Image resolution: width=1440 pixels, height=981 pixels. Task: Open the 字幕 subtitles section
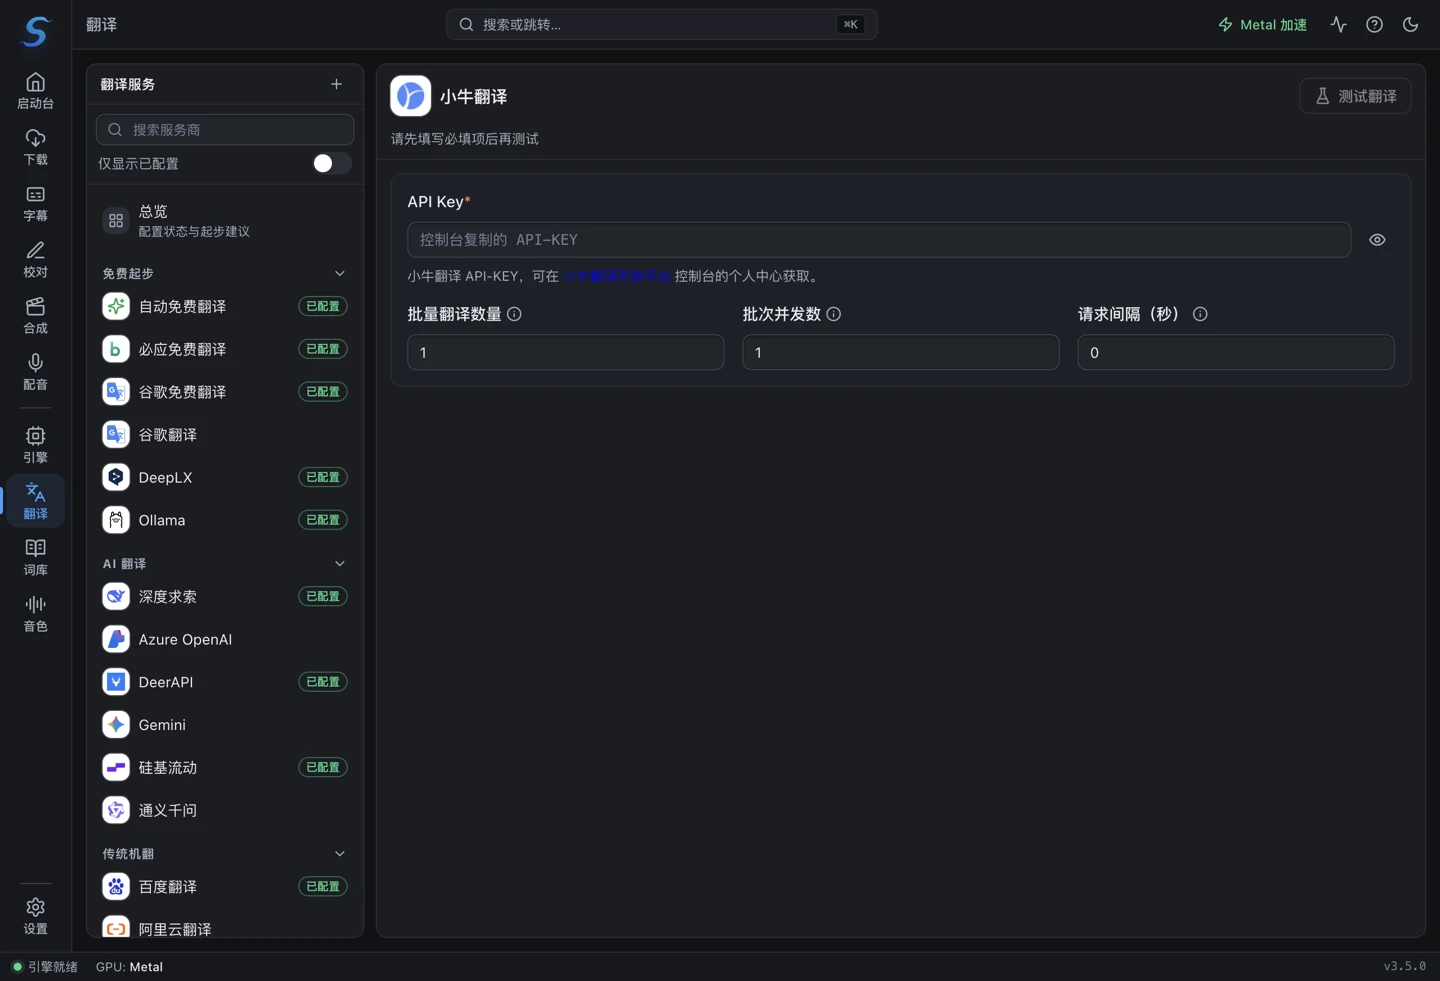[35, 203]
